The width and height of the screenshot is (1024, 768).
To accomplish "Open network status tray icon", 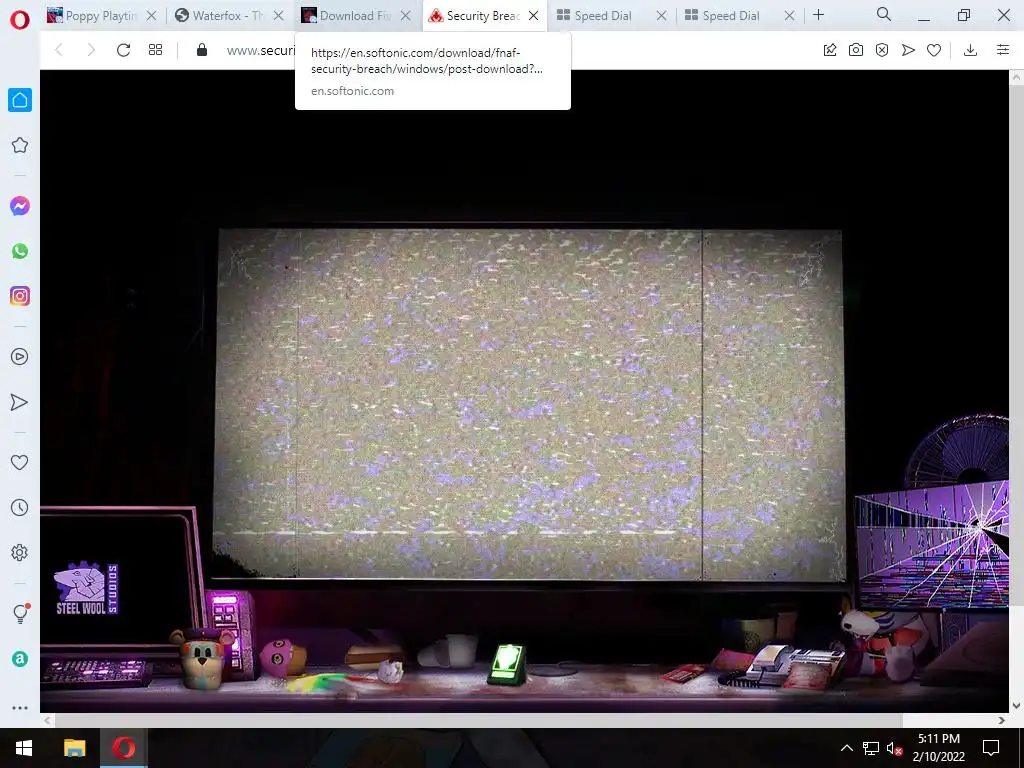I will (871, 748).
